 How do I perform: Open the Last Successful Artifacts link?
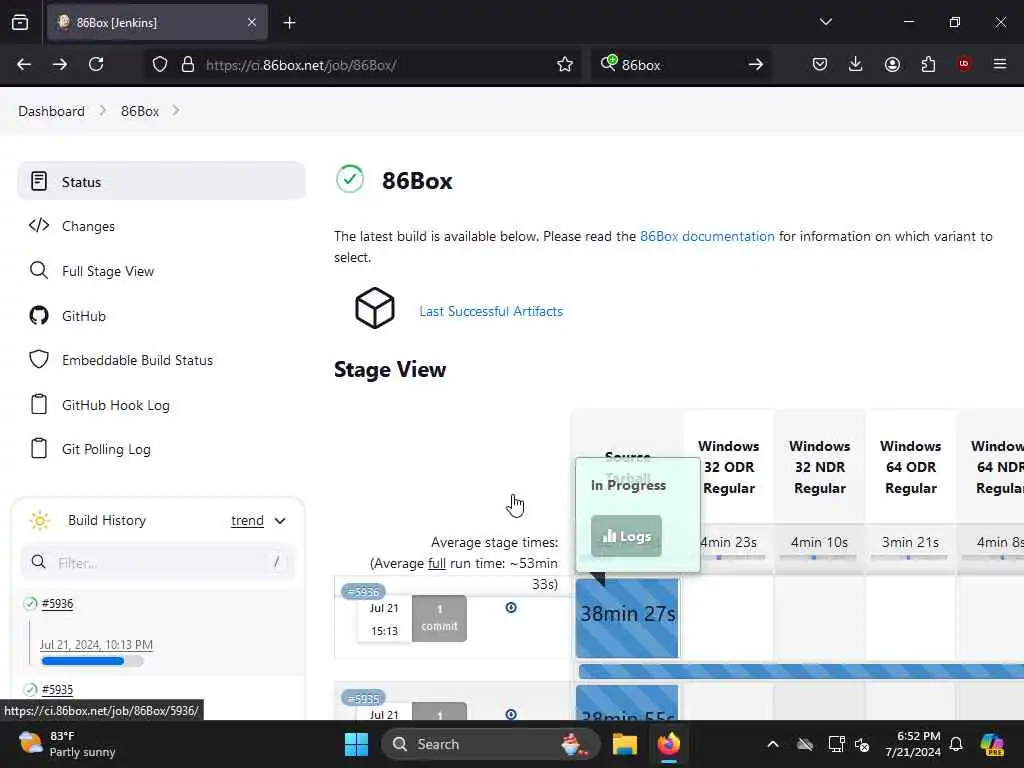pos(491,312)
